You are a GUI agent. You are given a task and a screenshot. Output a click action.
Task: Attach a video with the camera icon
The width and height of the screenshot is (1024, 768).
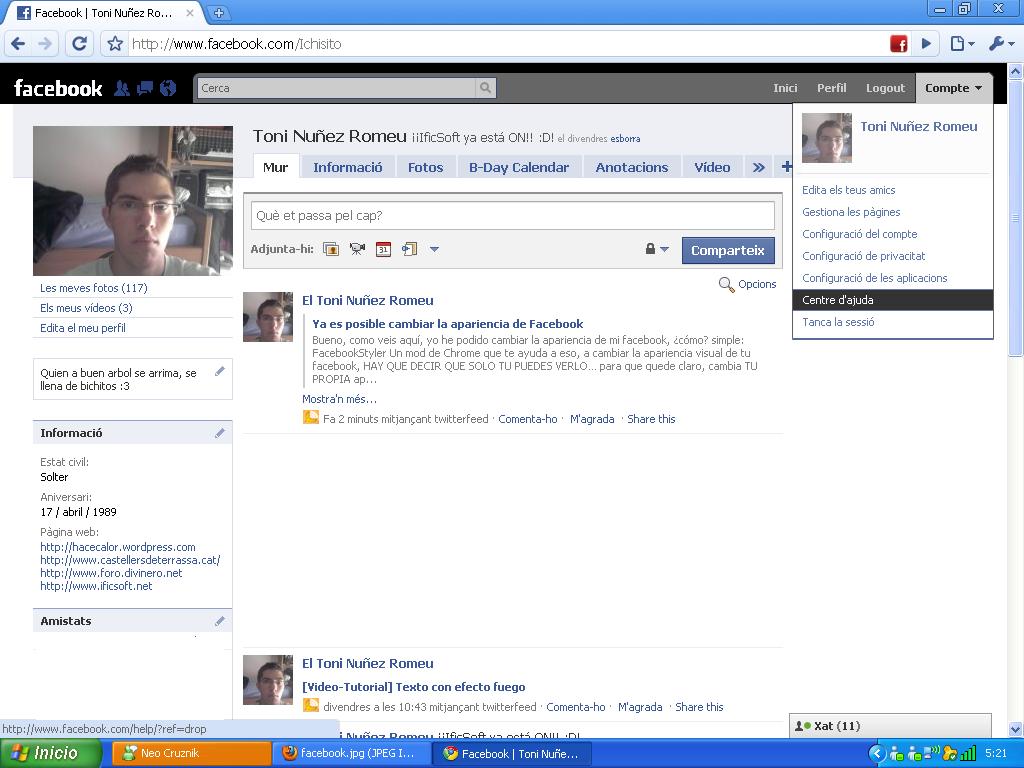click(357, 249)
